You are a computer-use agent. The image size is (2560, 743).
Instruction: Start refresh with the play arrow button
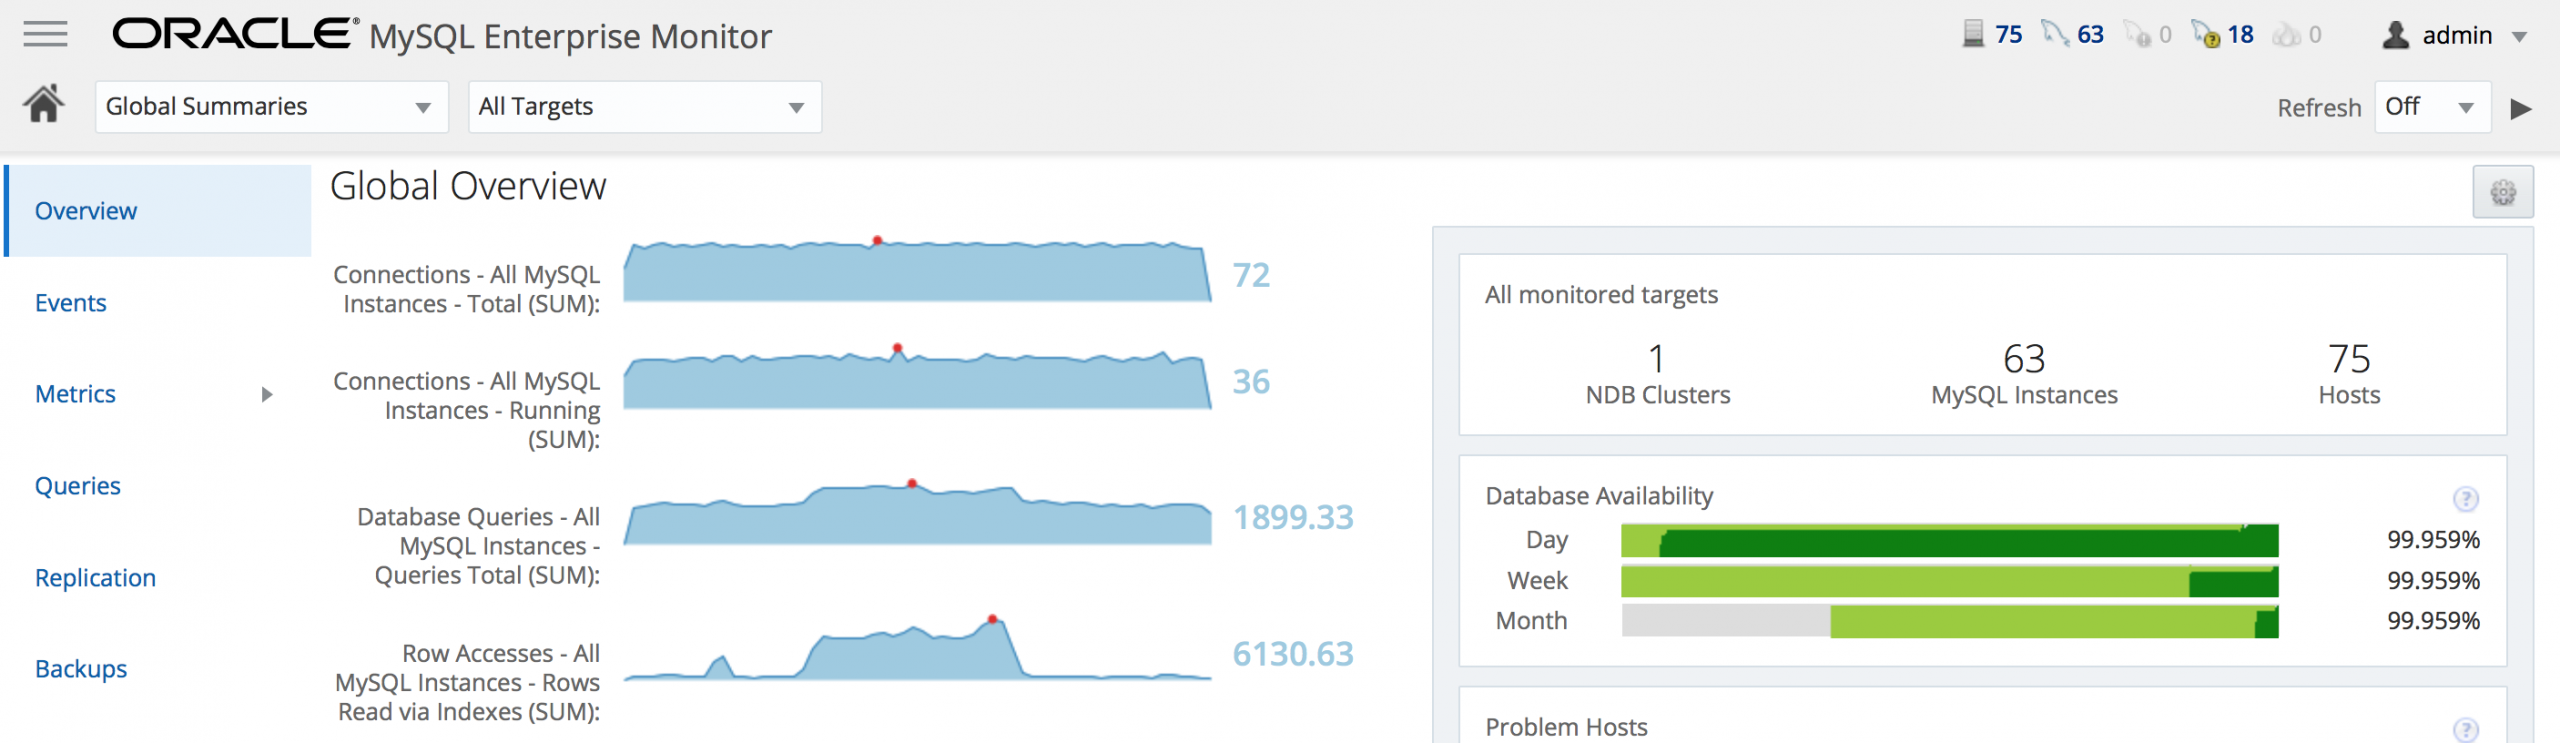pyautogui.click(x=2521, y=108)
